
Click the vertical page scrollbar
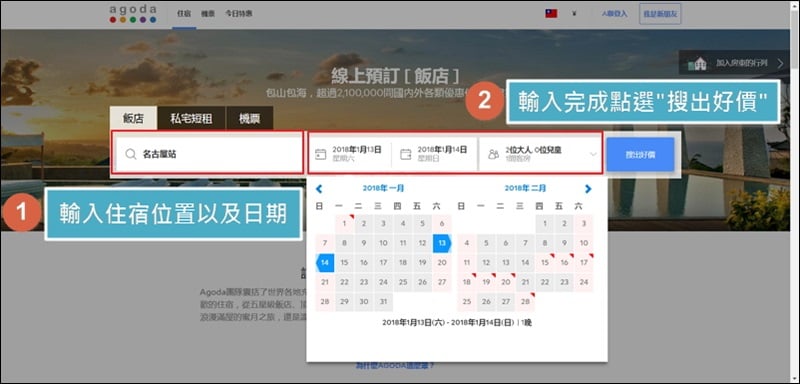point(794,192)
